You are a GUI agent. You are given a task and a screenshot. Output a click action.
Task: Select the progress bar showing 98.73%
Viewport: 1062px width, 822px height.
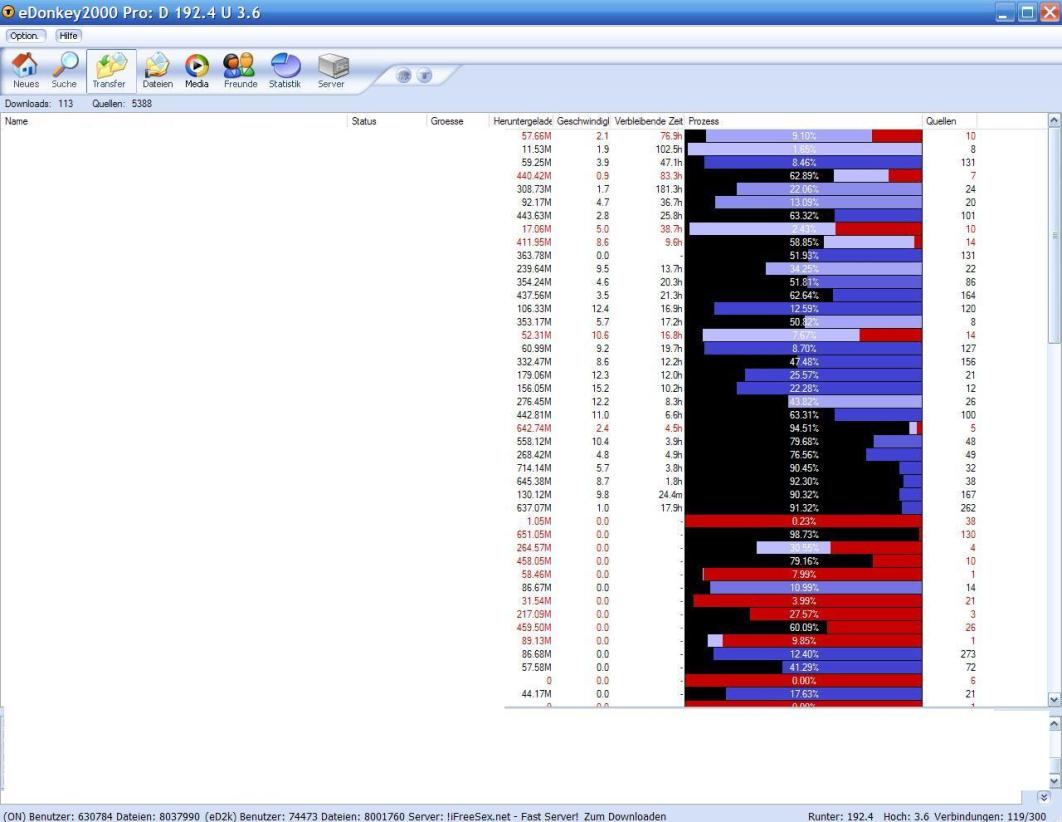pyautogui.click(x=804, y=534)
